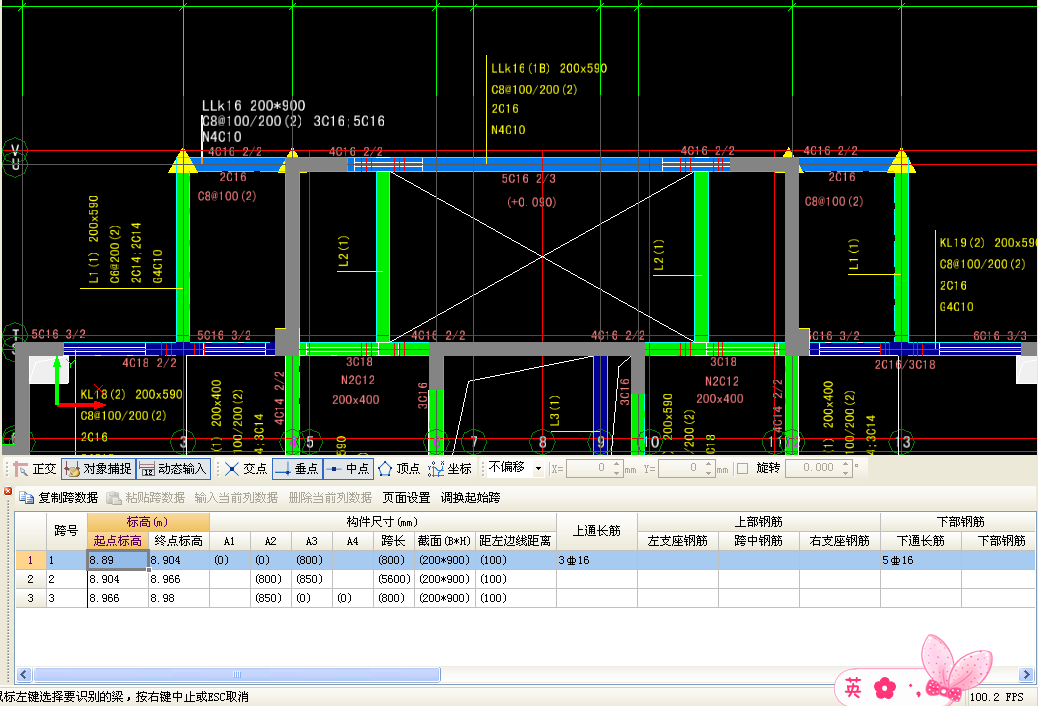Click the 截面(B*H) column header
Image resolution: width=1038 pixels, height=706 pixels.
[x=444, y=541]
